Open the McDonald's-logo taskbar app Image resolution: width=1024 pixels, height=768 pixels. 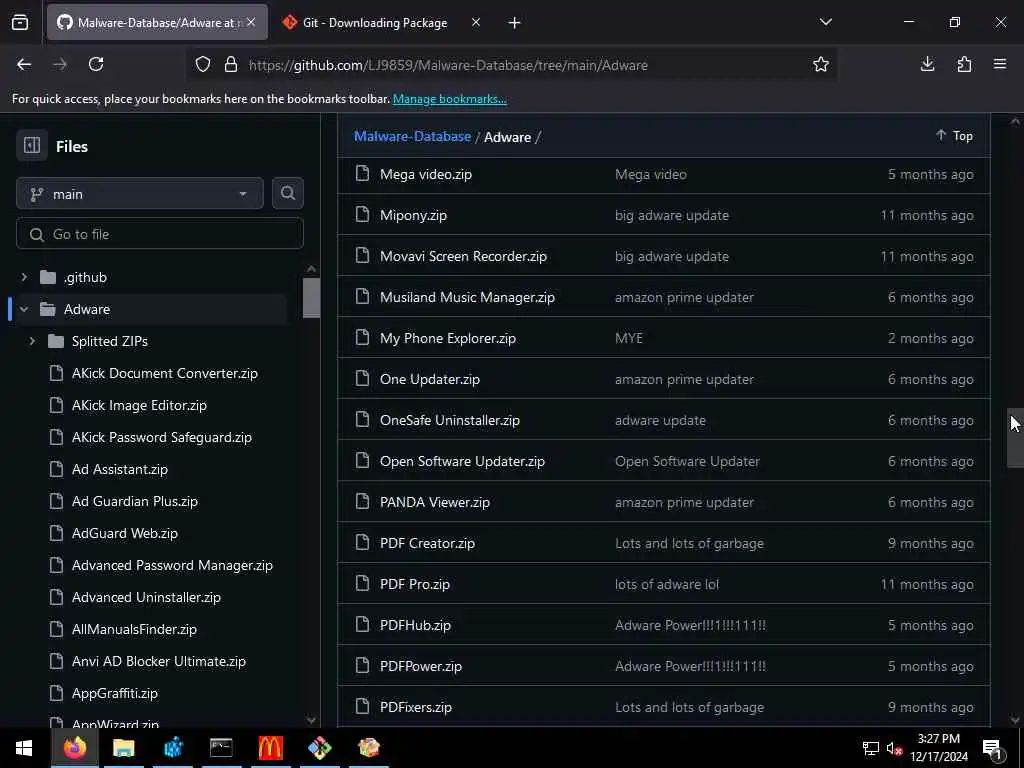(270, 748)
